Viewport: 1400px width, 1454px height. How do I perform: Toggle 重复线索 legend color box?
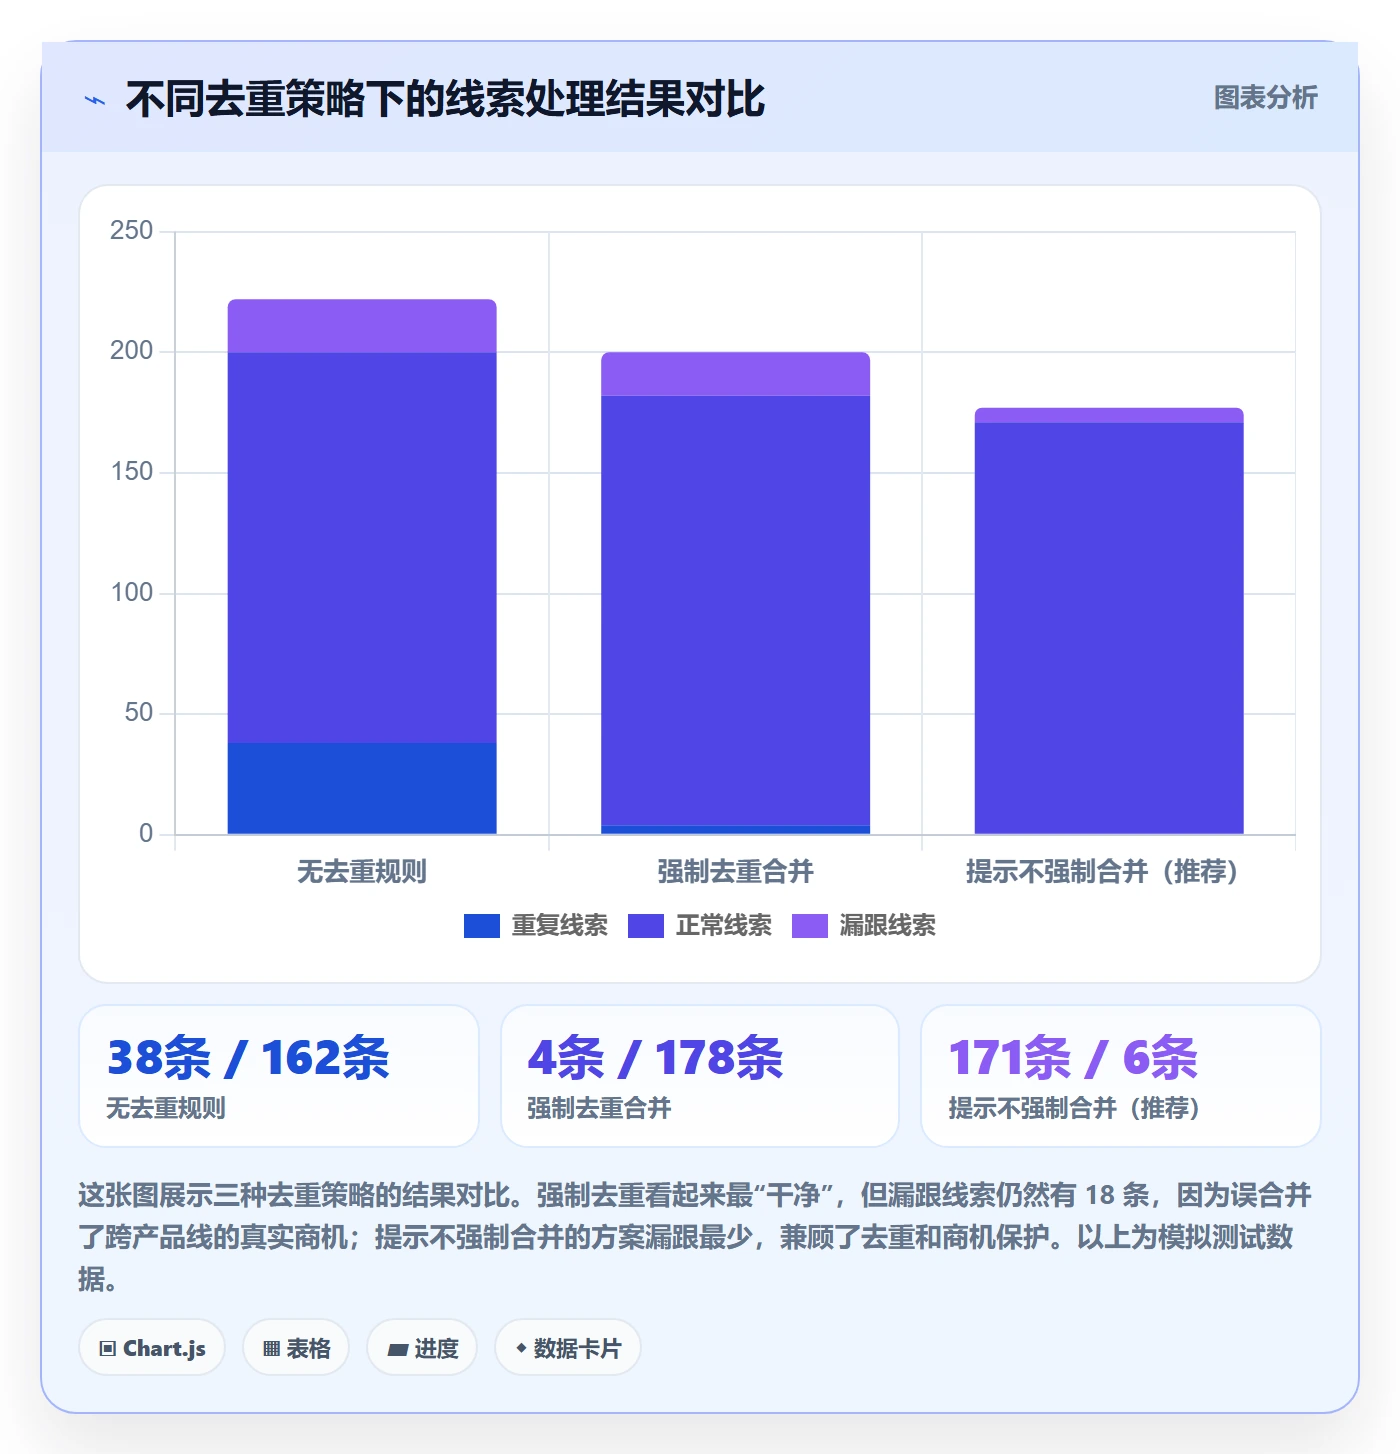coord(482,926)
